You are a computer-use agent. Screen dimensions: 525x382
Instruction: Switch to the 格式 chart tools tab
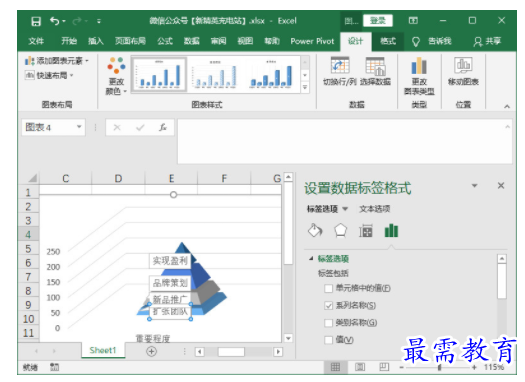coord(388,41)
